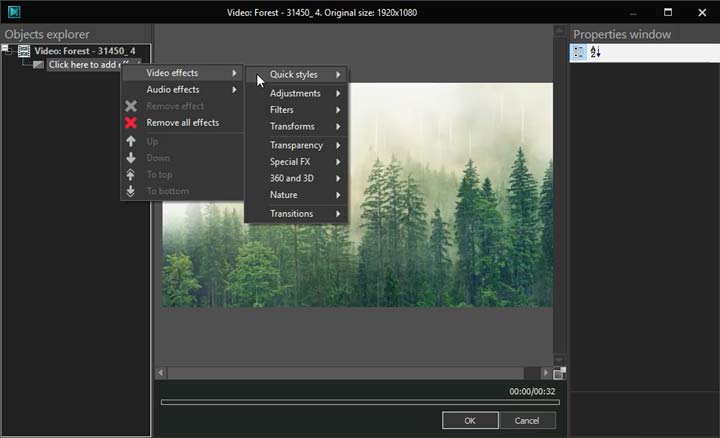Screen dimensions: 720x438
Task: Click the horizontal scrollbar left arrow
Action: pyautogui.click(x=161, y=373)
